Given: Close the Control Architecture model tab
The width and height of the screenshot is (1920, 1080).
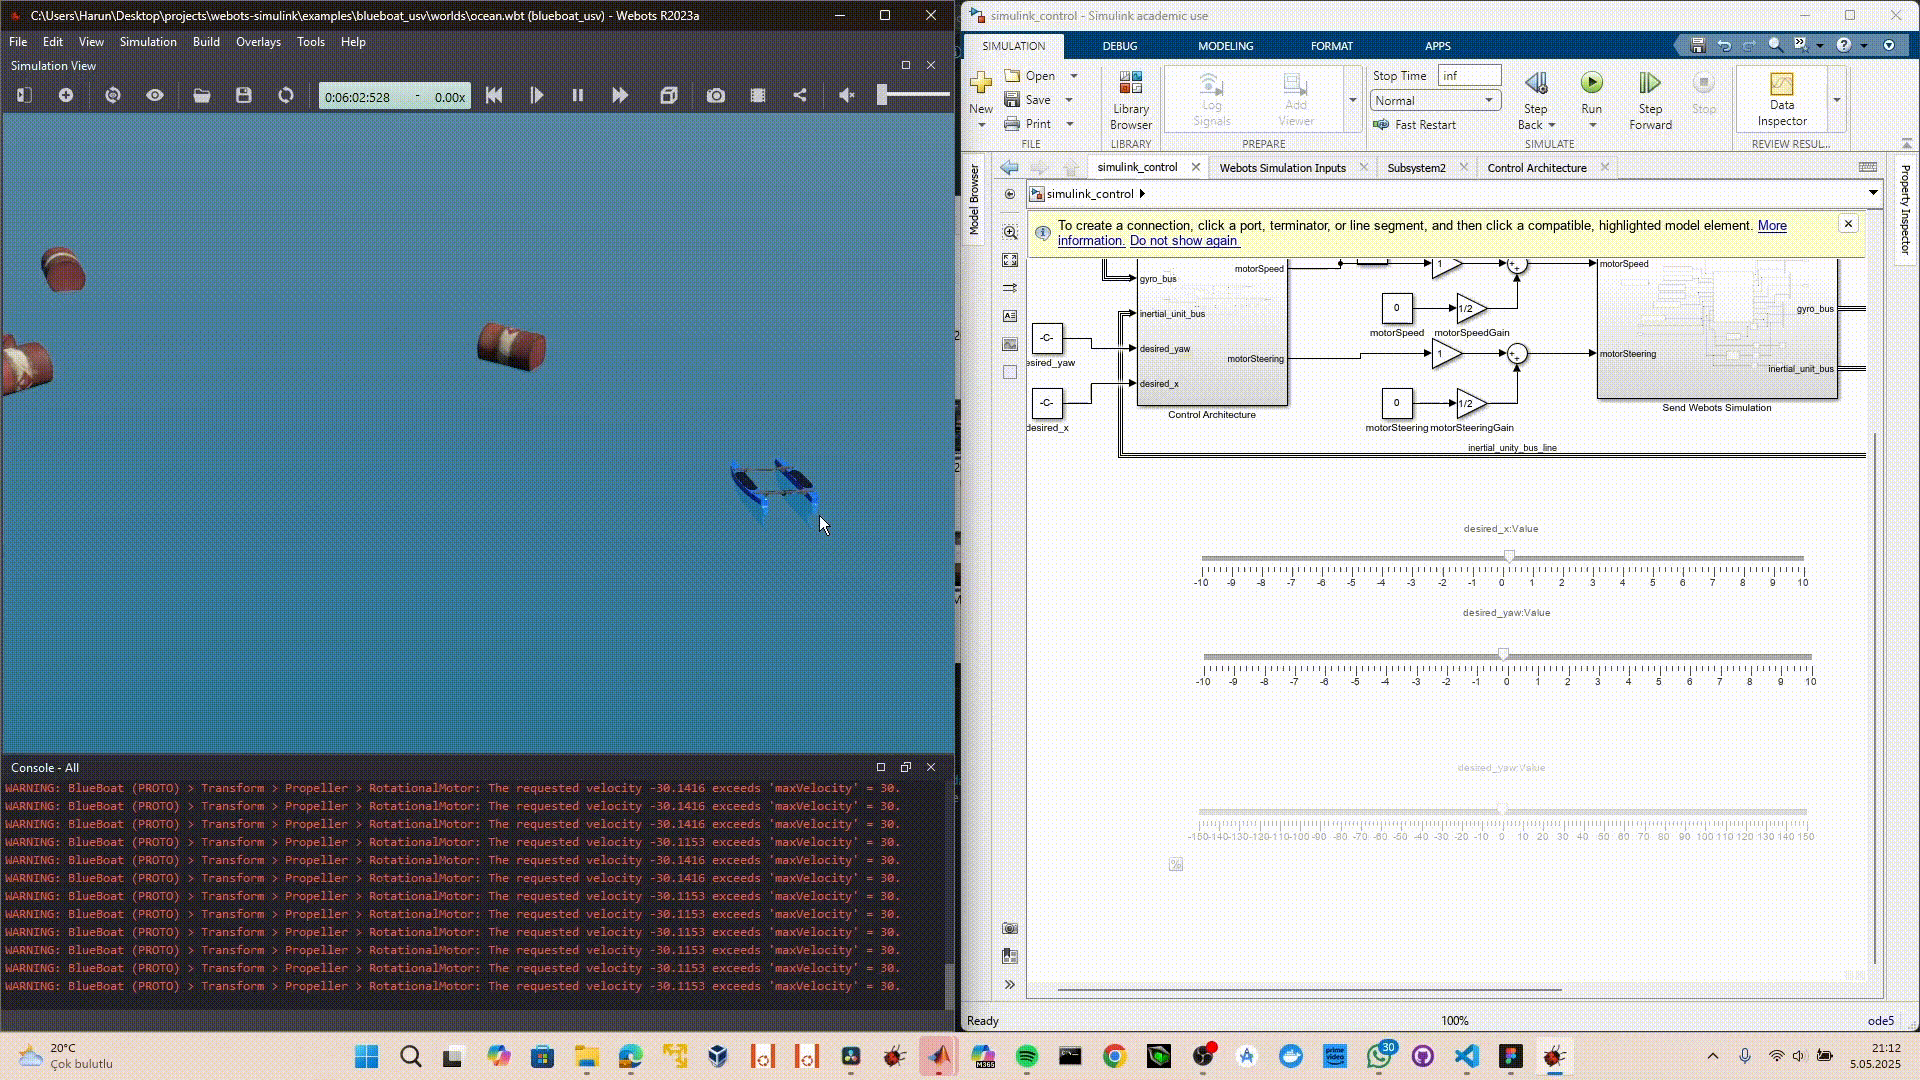Looking at the screenshot, I should coord(1605,167).
